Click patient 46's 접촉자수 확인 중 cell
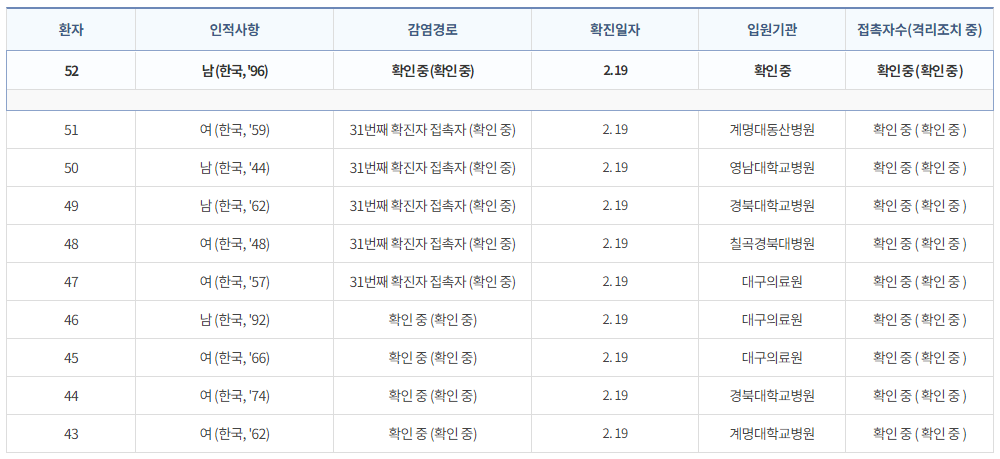Image resolution: width=1000 pixels, height=459 pixels. coord(920,319)
